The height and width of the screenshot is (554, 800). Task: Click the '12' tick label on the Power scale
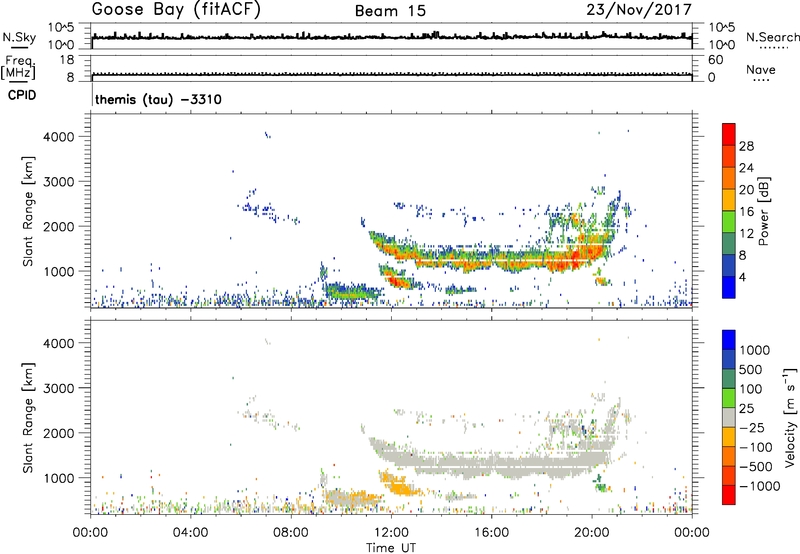[746, 234]
